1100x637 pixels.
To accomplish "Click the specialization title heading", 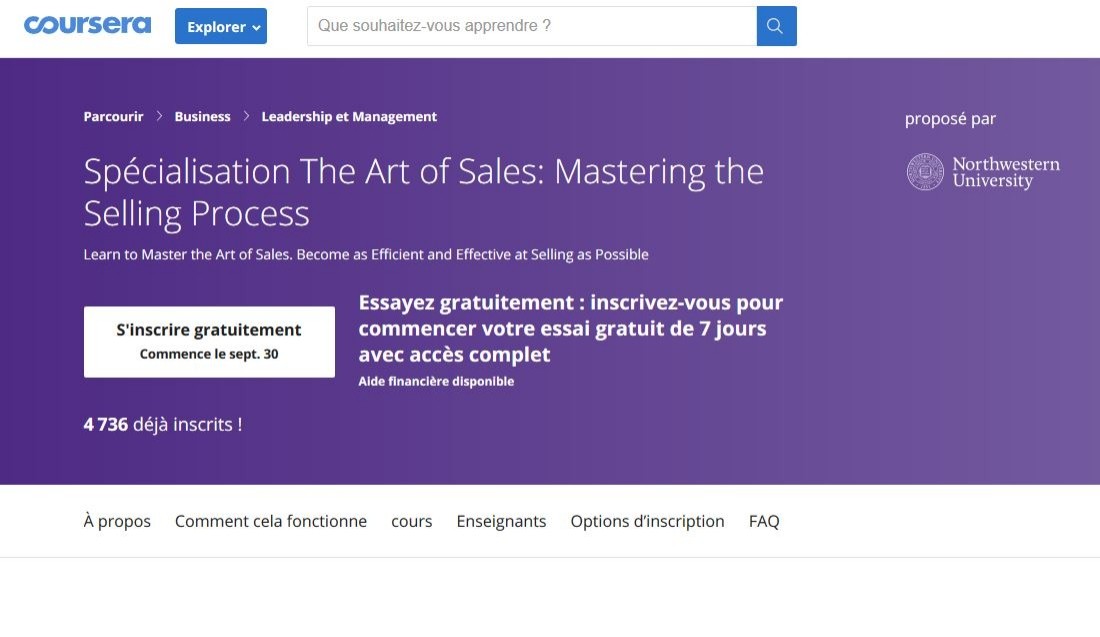I will [x=423, y=192].
